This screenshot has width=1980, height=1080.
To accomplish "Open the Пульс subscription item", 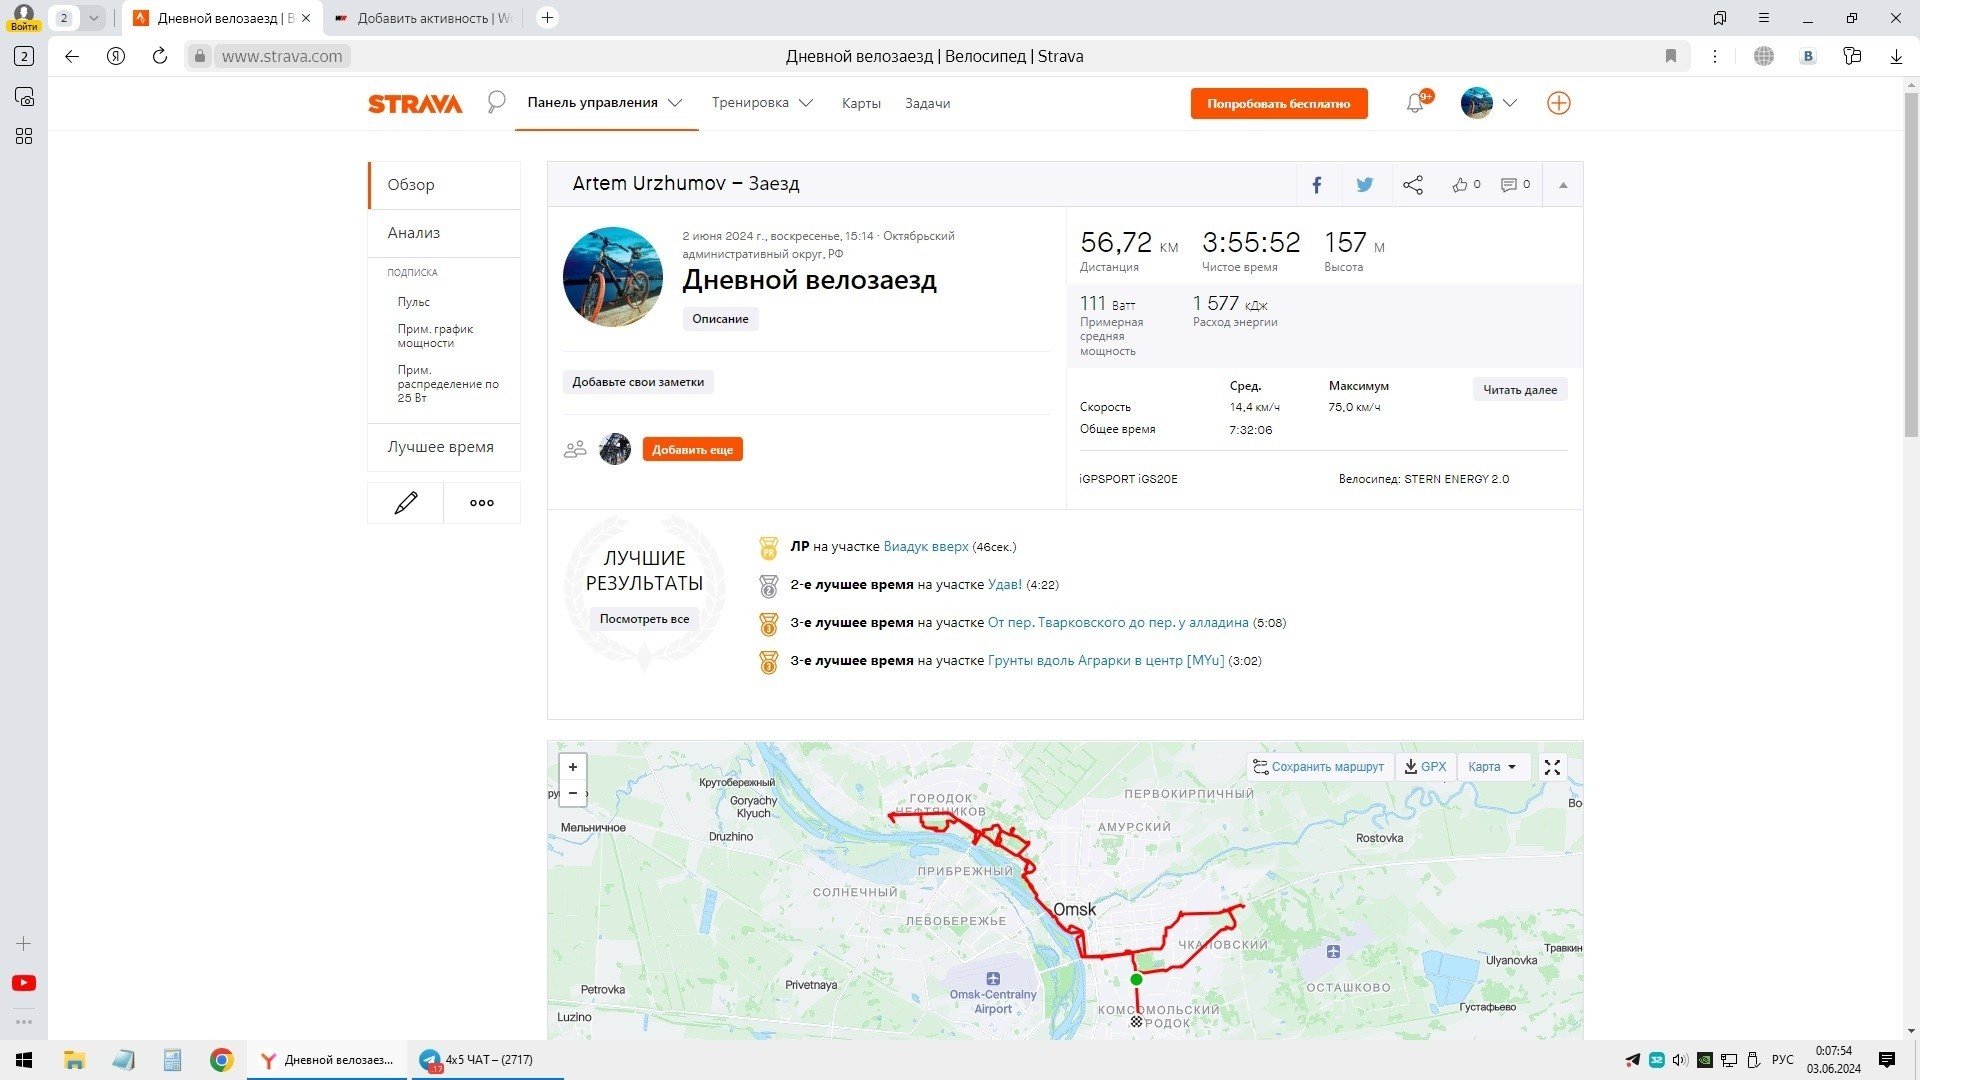I will click(x=414, y=302).
